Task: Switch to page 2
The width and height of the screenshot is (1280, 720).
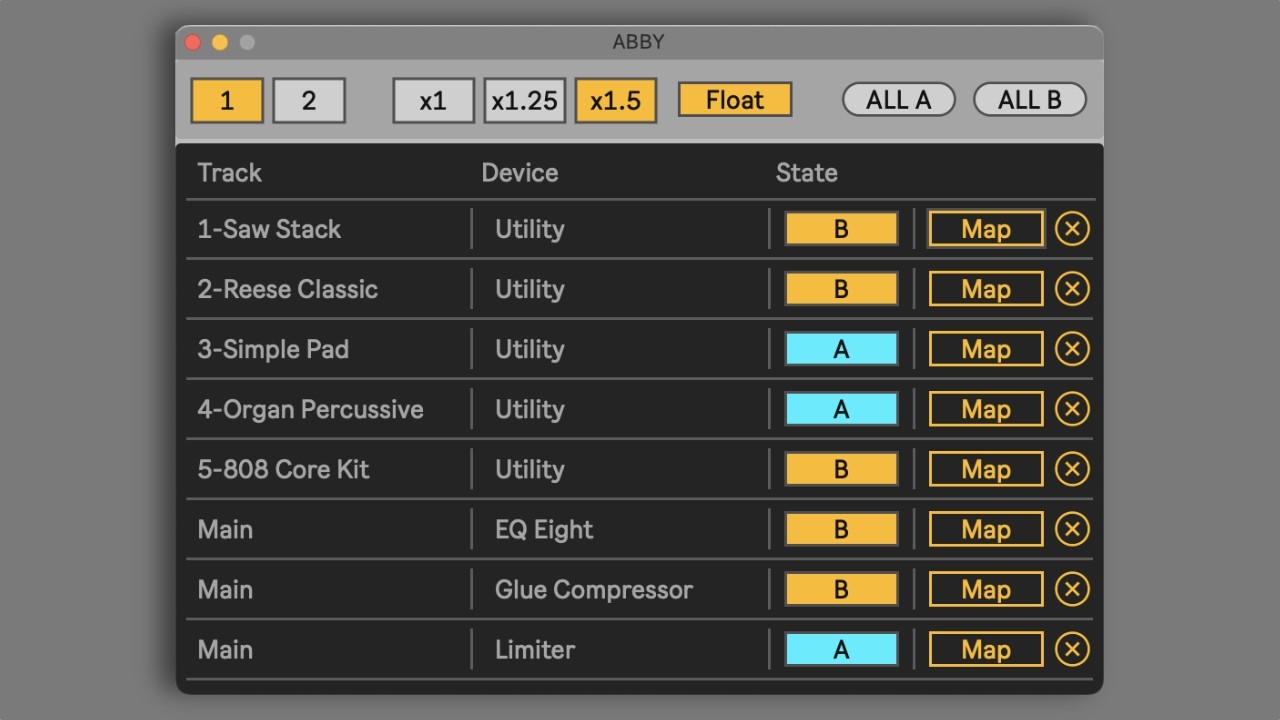Action: (309, 100)
